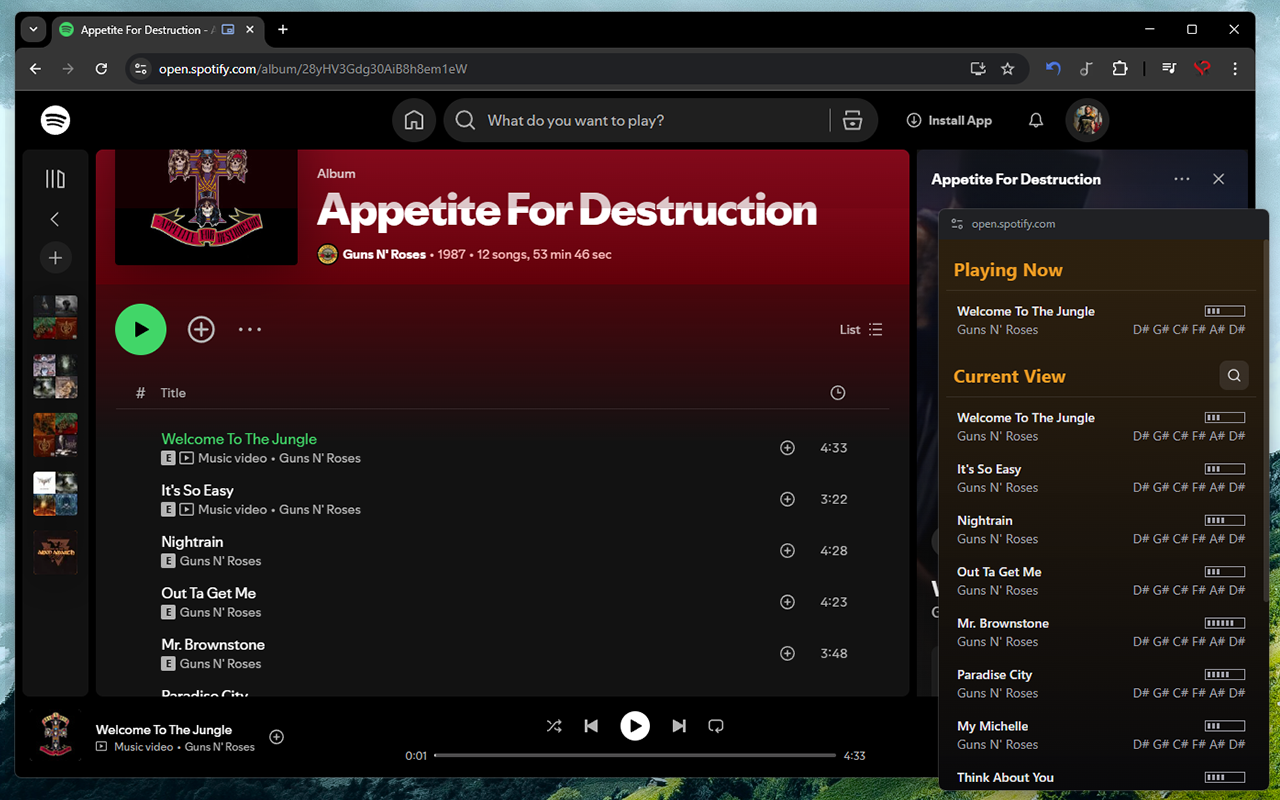This screenshot has width=1280, height=800.
Task: Change the List view option
Action: pos(861,329)
